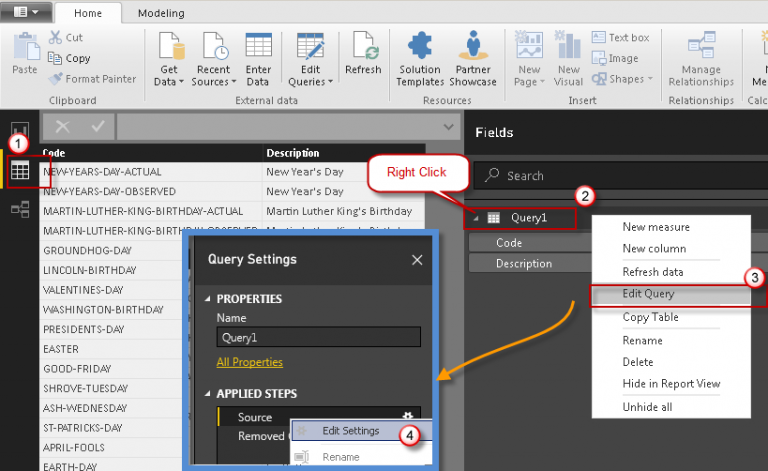Select Edit Query from context menu
Viewport: 768px width, 471px height.
pyautogui.click(x=648, y=294)
